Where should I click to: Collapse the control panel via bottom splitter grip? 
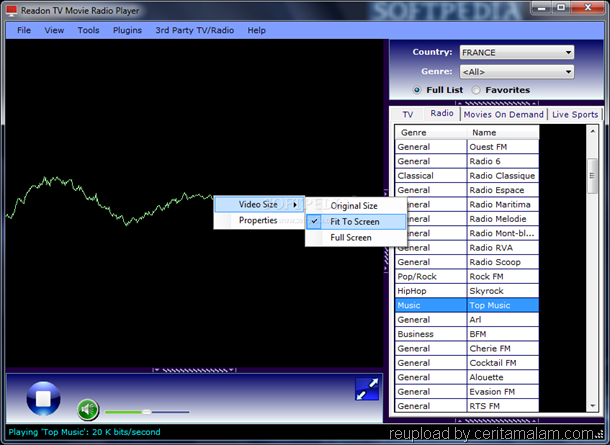click(194, 370)
